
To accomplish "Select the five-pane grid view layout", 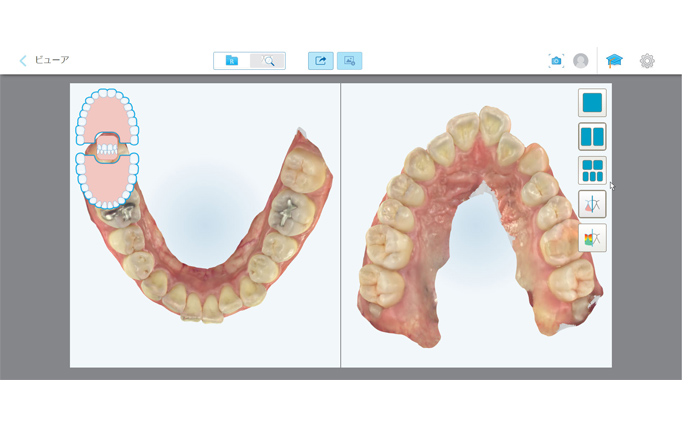I will (592, 170).
